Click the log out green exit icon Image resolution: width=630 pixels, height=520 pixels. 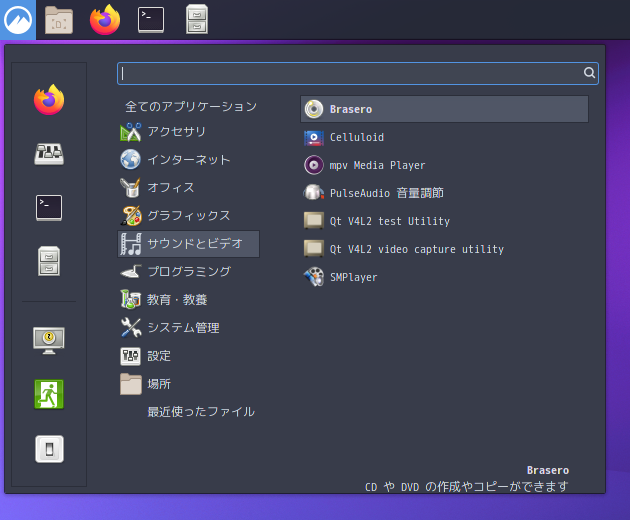(x=49, y=394)
